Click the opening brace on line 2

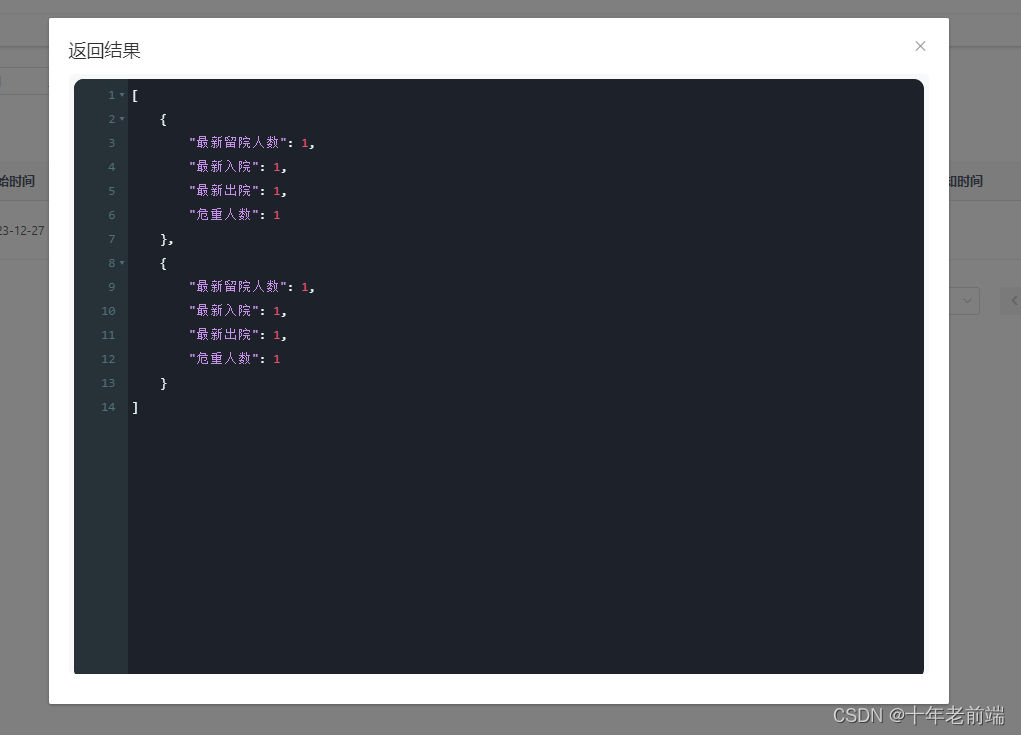[163, 119]
